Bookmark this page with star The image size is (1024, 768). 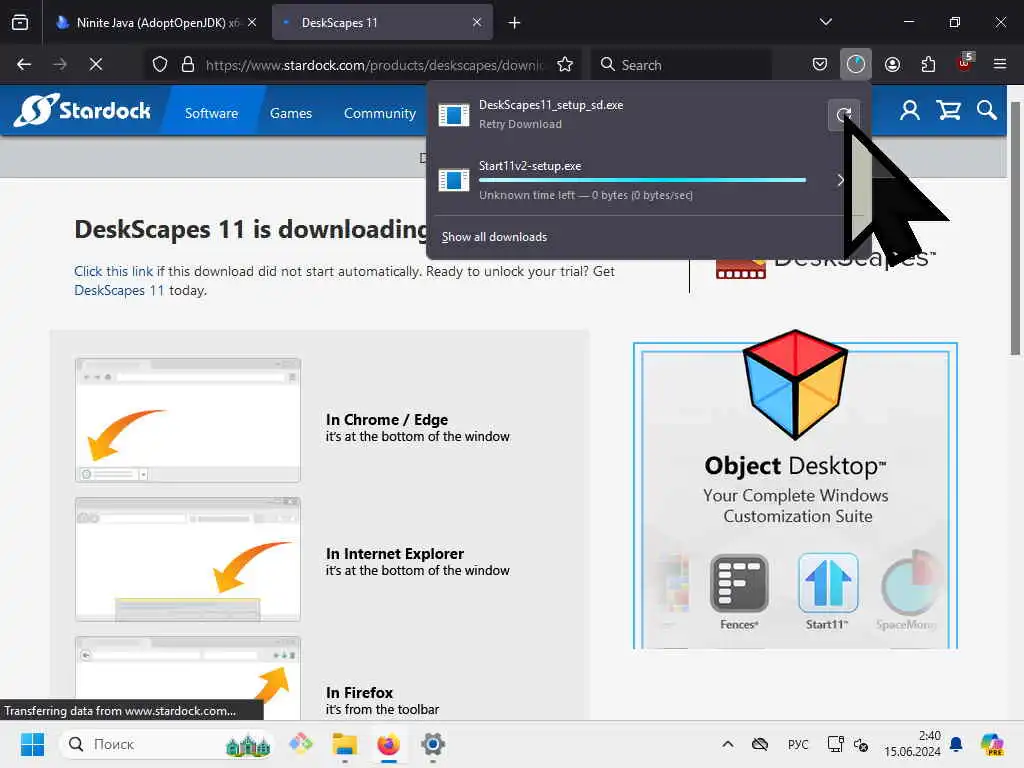pyautogui.click(x=565, y=64)
